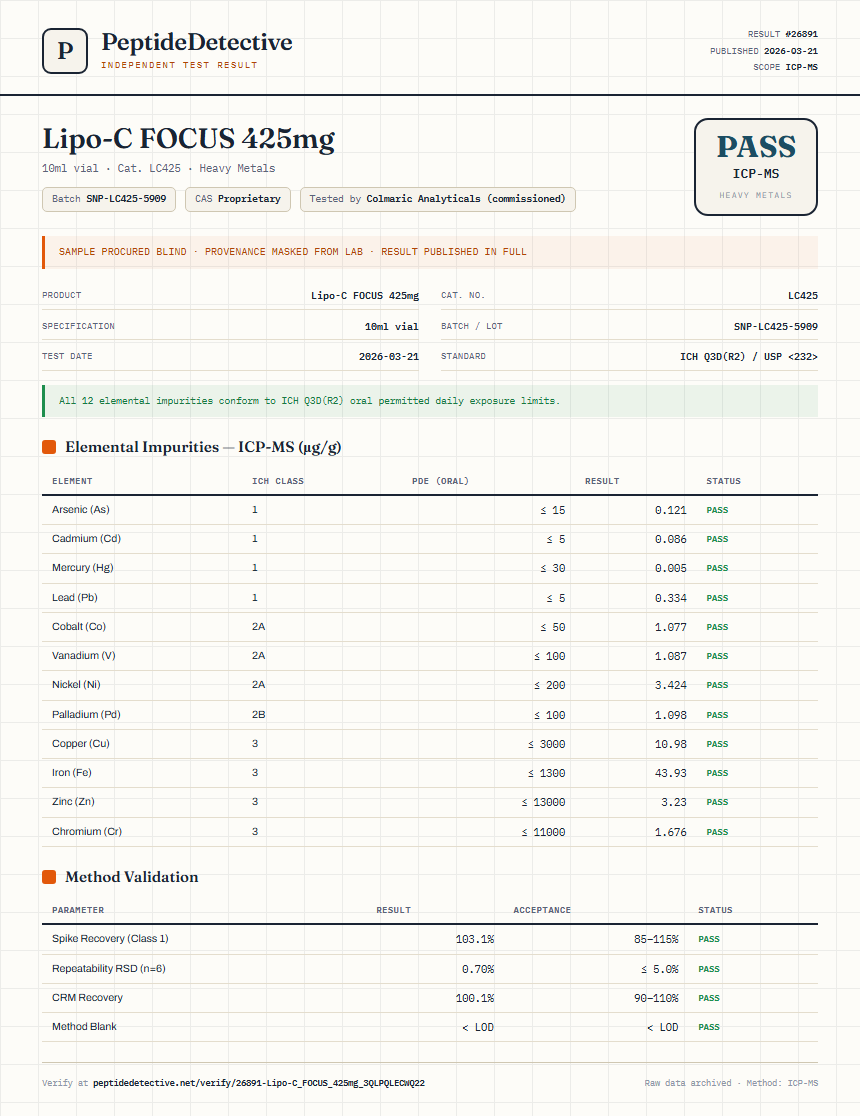Image resolution: width=860 pixels, height=1116 pixels.
Task: Click the Vanadium (V) row name
Action: pos(83,656)
